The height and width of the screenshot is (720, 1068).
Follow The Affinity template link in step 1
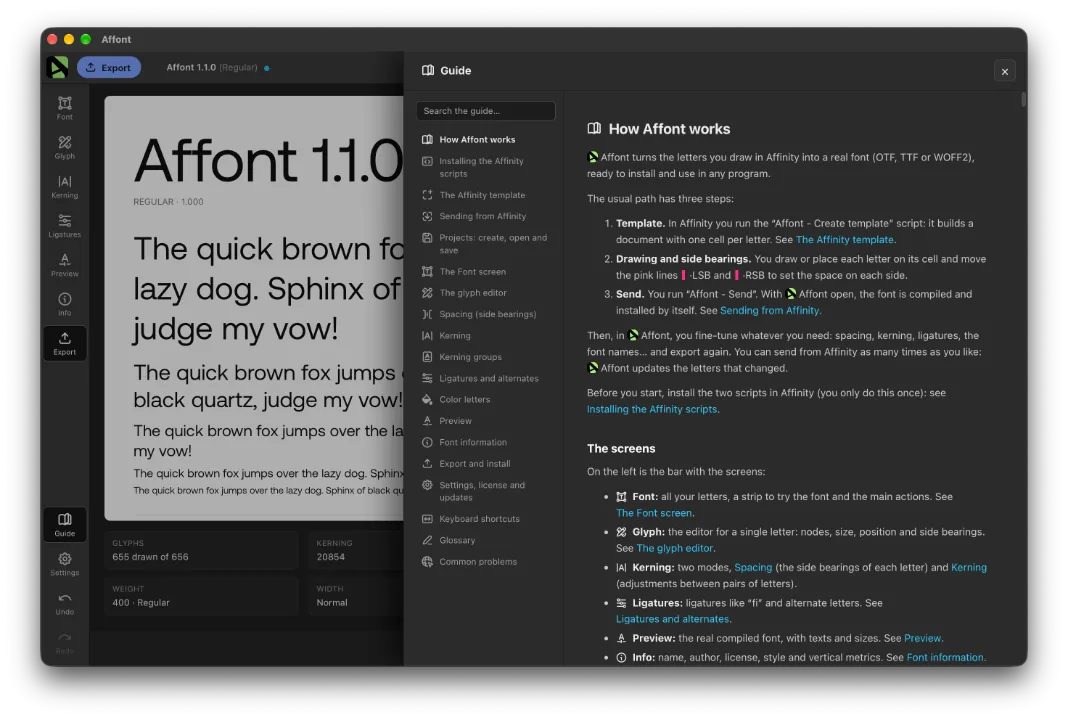[x=845, y=240]
